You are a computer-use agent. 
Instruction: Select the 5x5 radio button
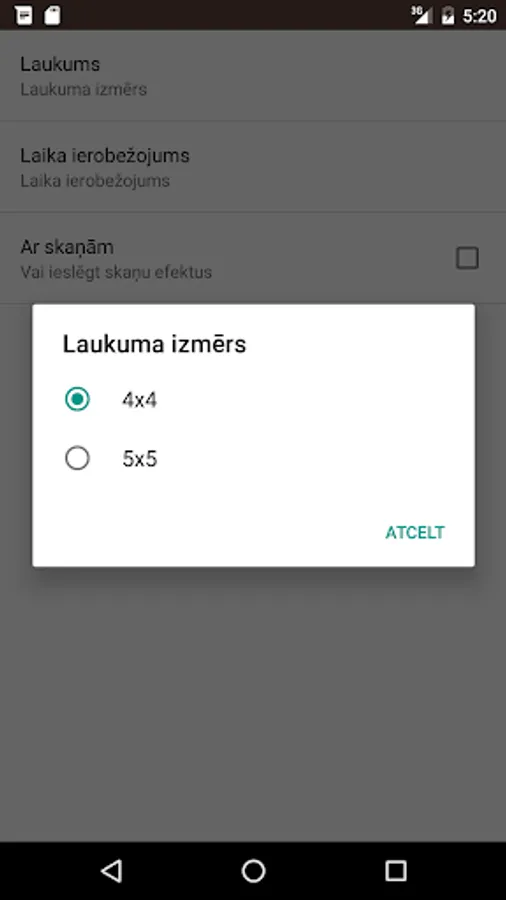[77, 459]
